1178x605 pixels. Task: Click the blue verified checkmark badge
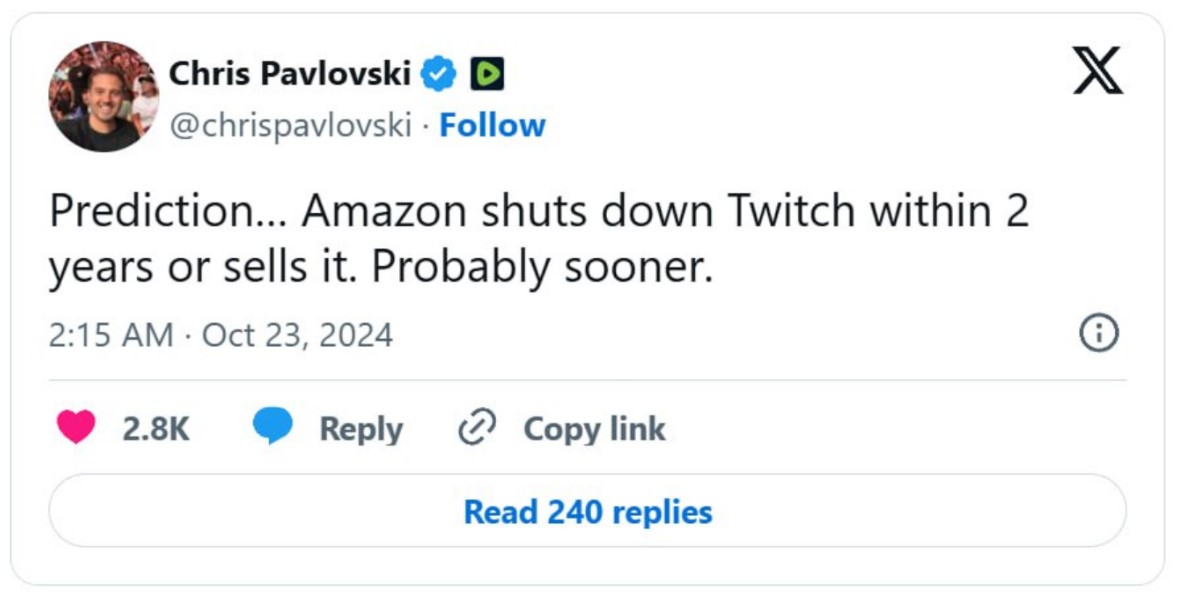(438, 73)
